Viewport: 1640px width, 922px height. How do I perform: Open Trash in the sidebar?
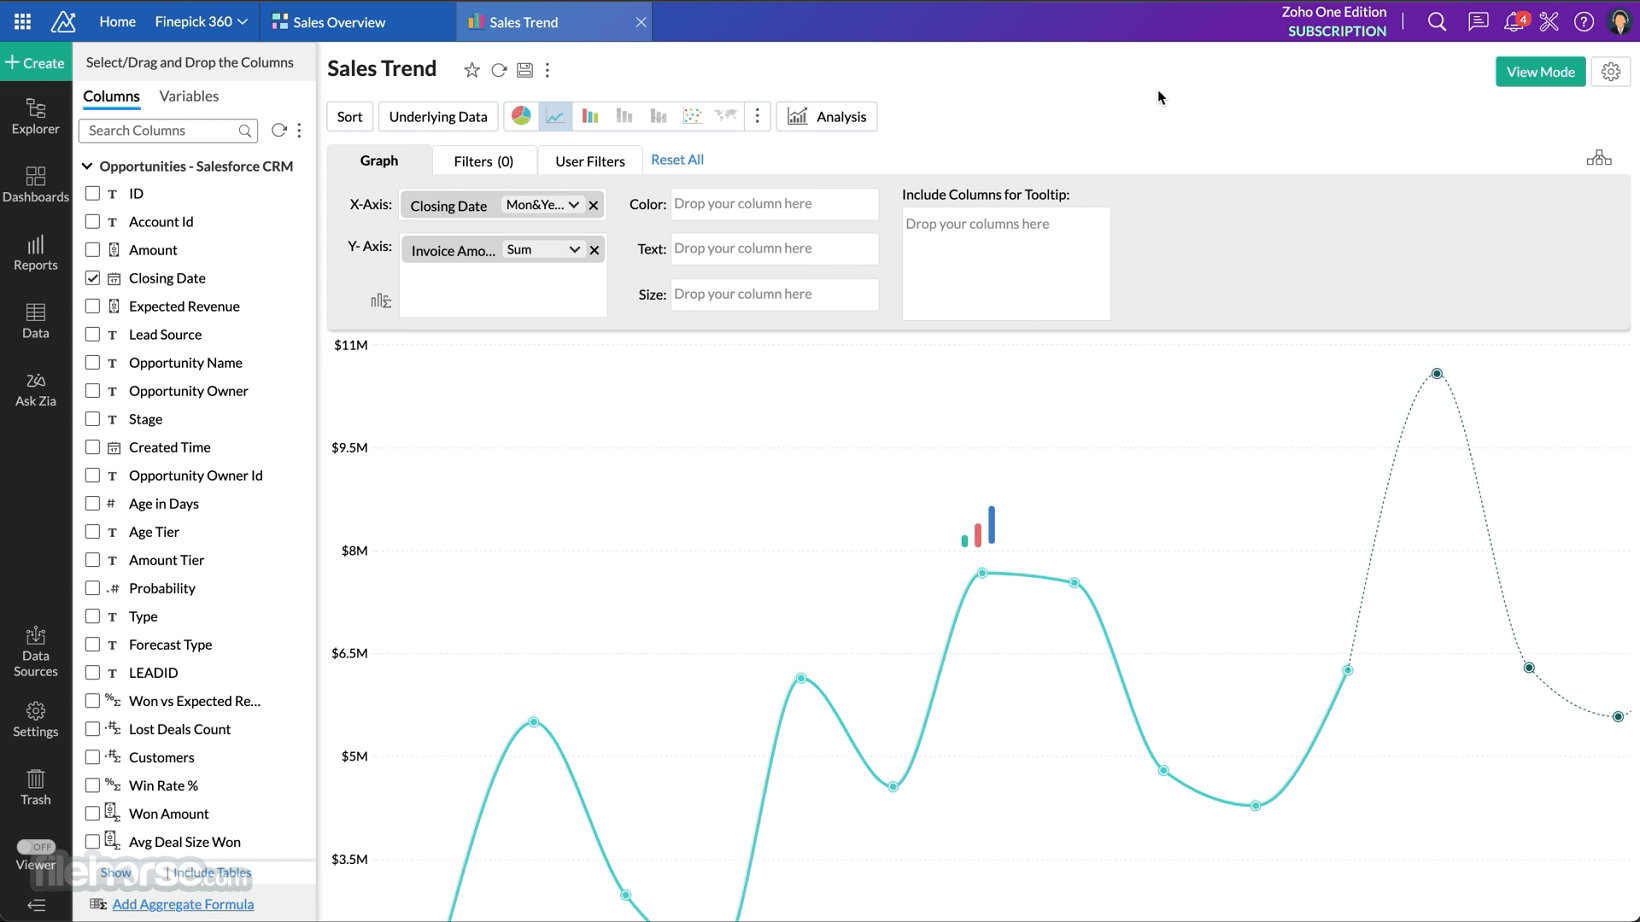36,787
